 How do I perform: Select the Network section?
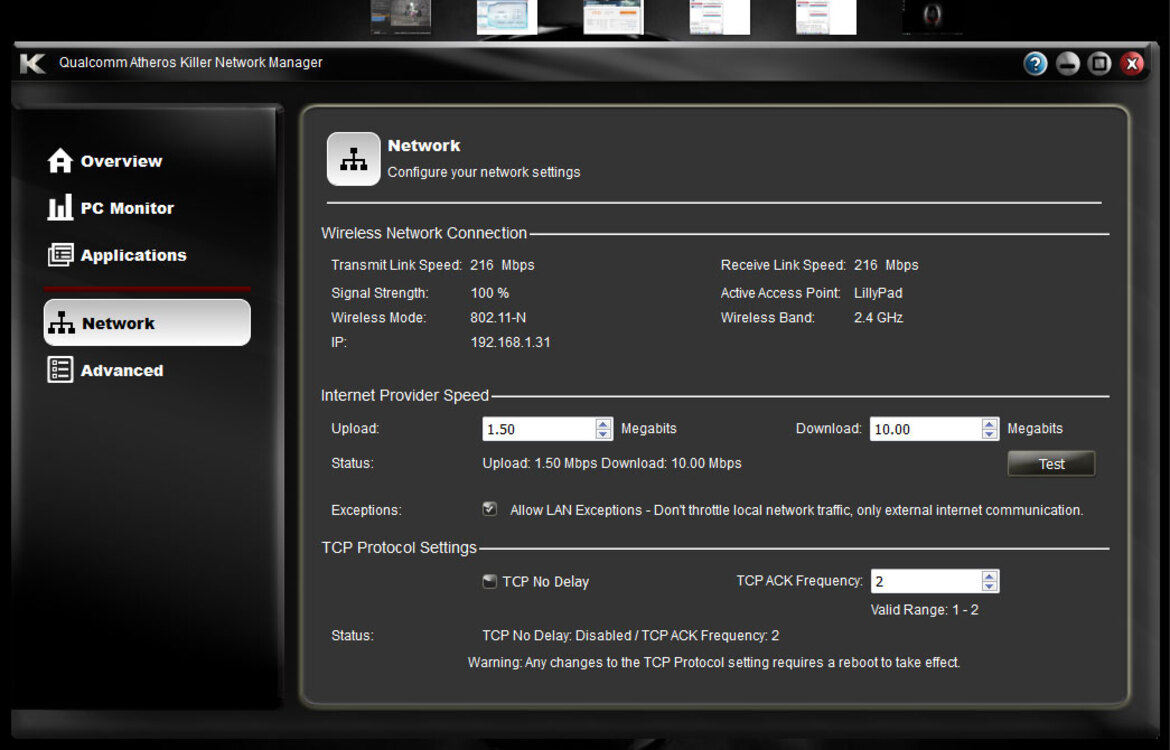[147, 322]
